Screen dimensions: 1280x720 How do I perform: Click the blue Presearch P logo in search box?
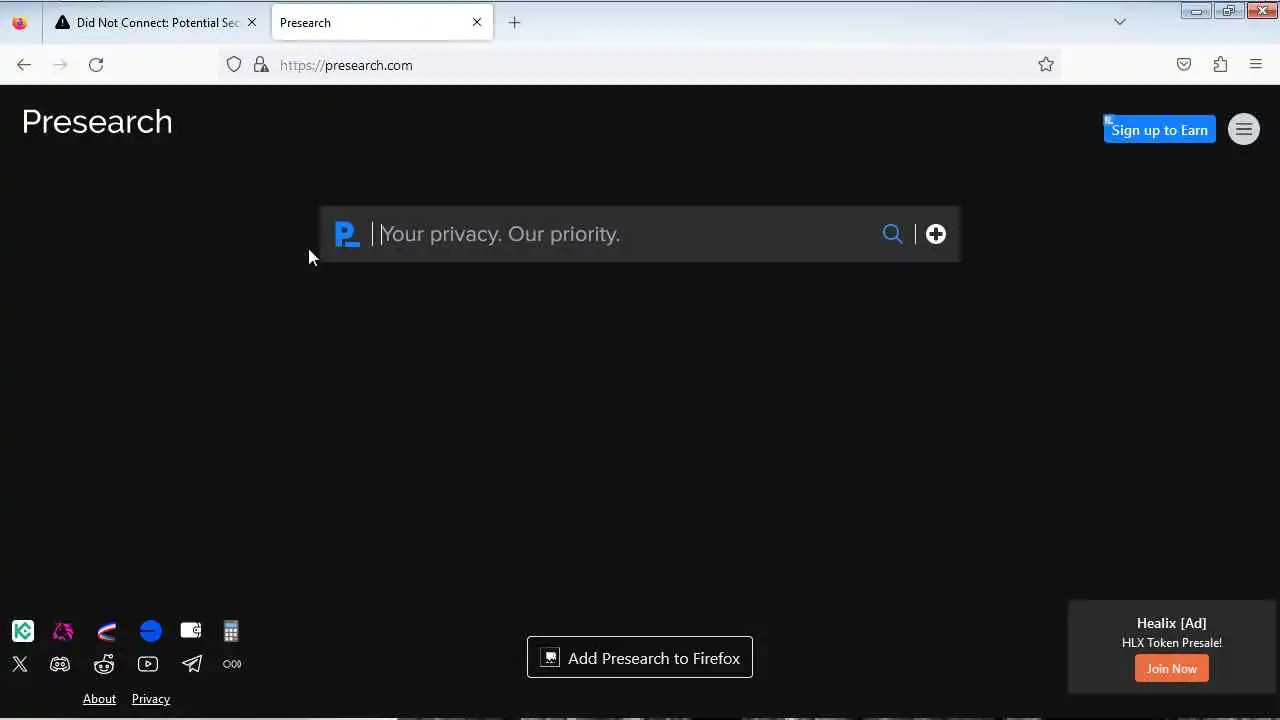347,234
